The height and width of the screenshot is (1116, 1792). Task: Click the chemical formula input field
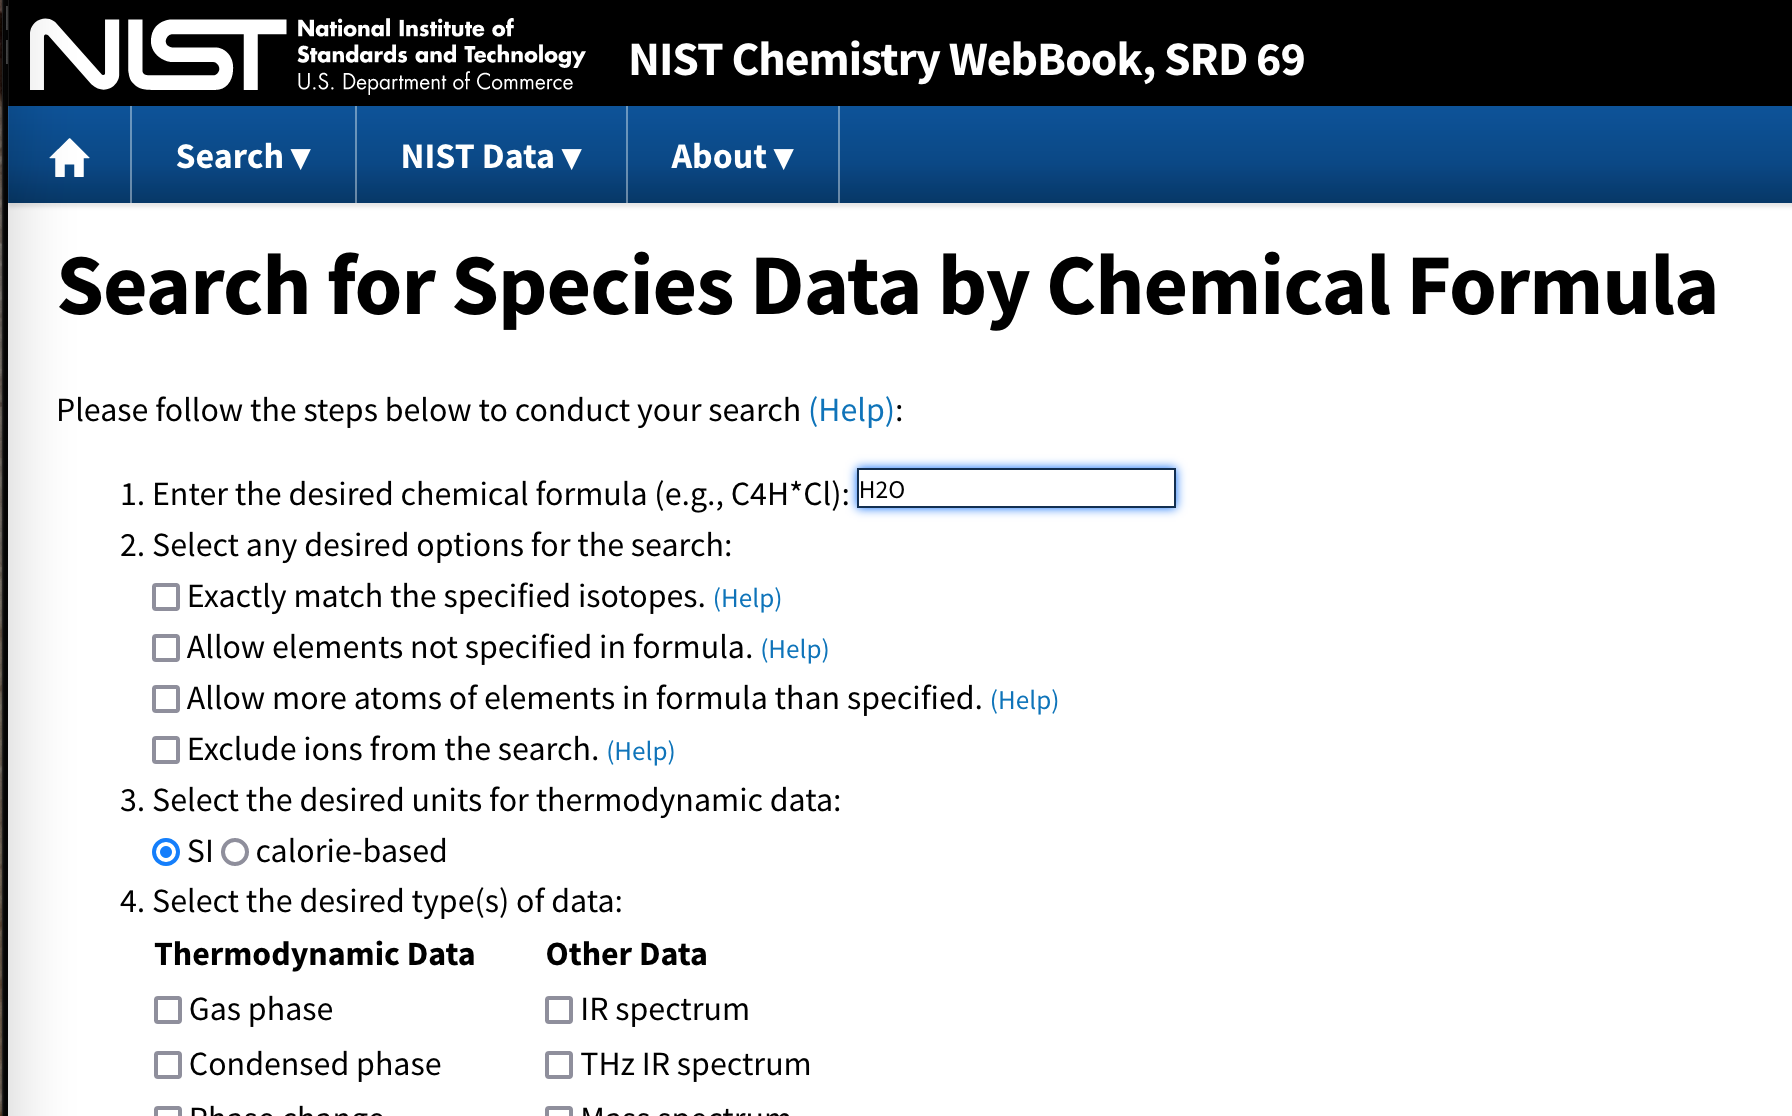[x=1016, y=489]
